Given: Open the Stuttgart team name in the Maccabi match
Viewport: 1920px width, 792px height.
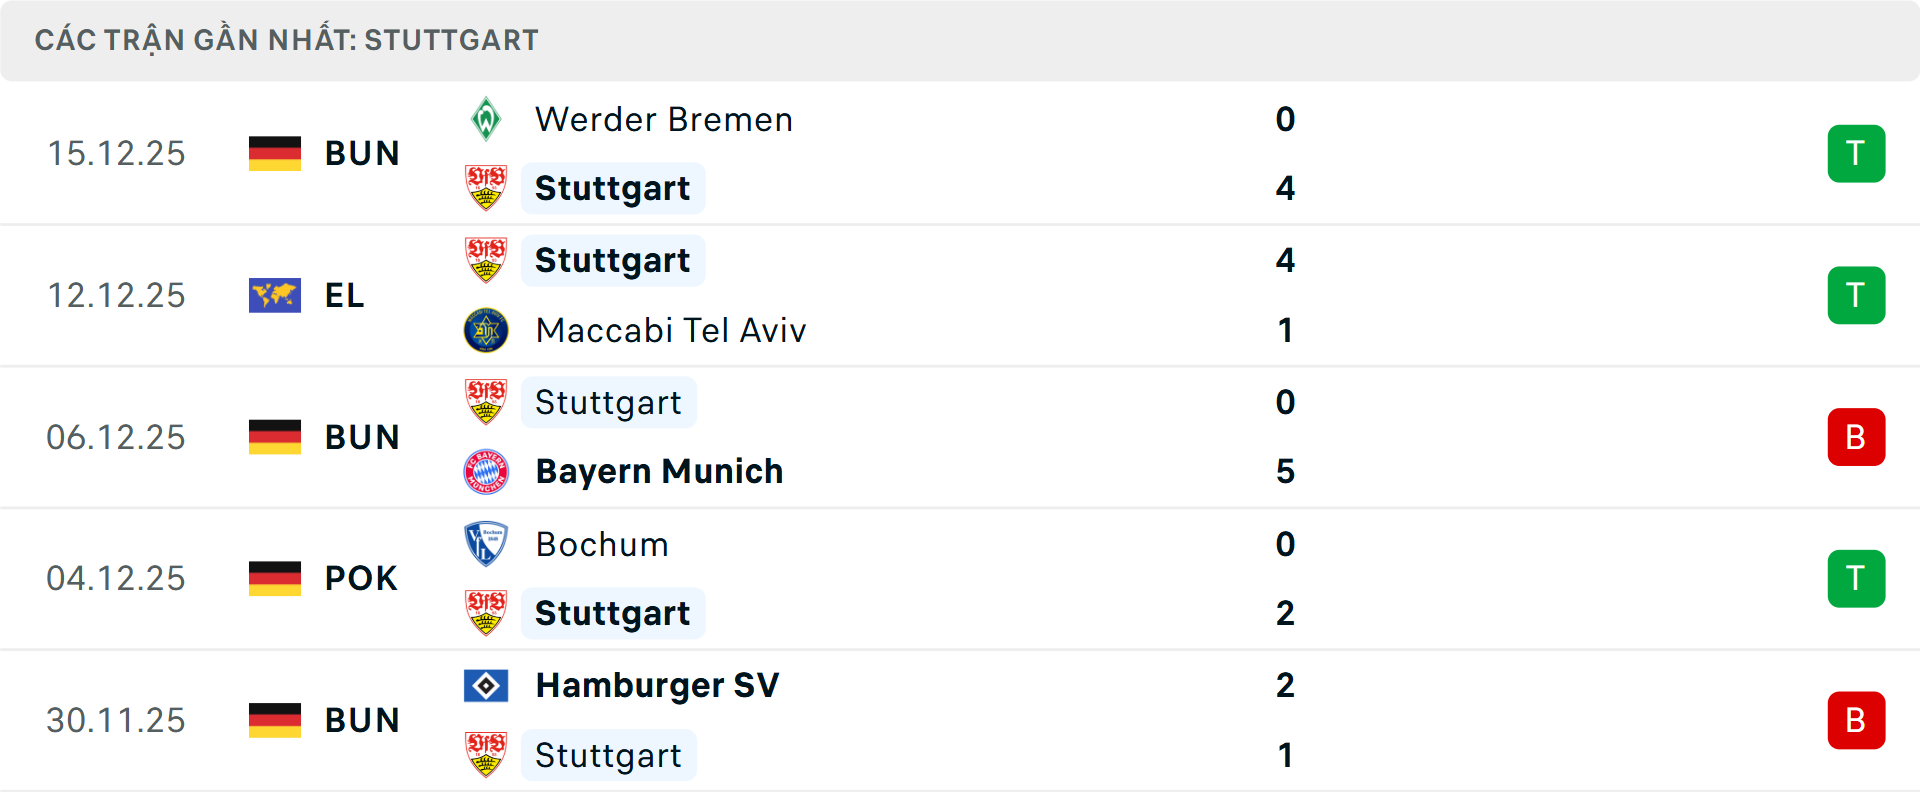Looking at the screenshot, I should 613,260.
